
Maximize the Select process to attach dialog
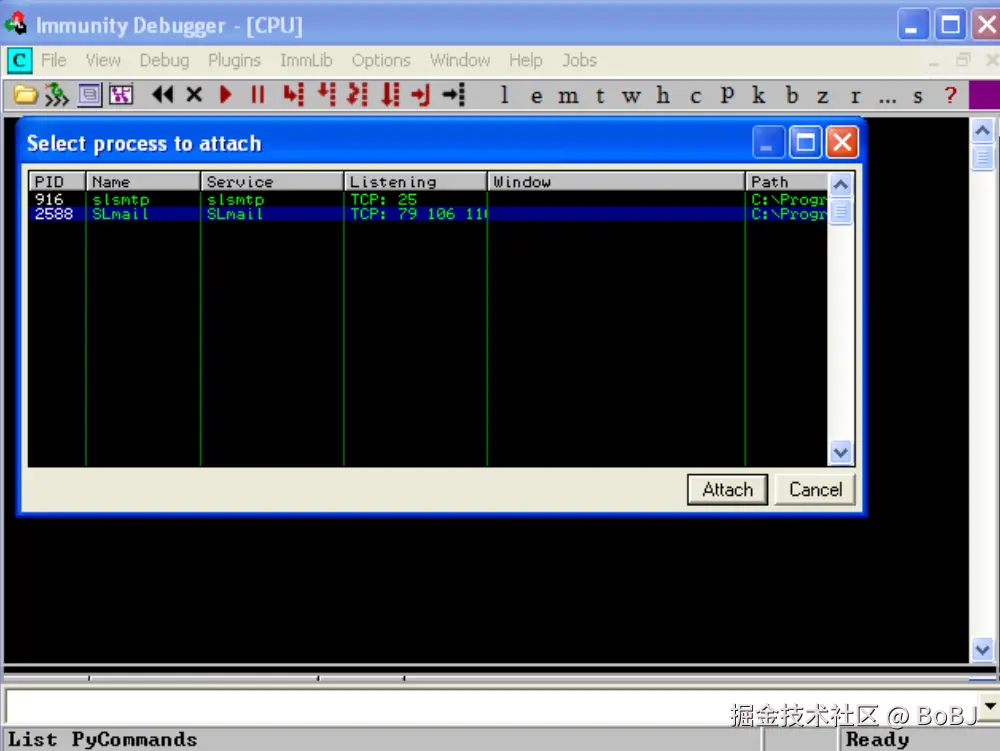[805, 142]
